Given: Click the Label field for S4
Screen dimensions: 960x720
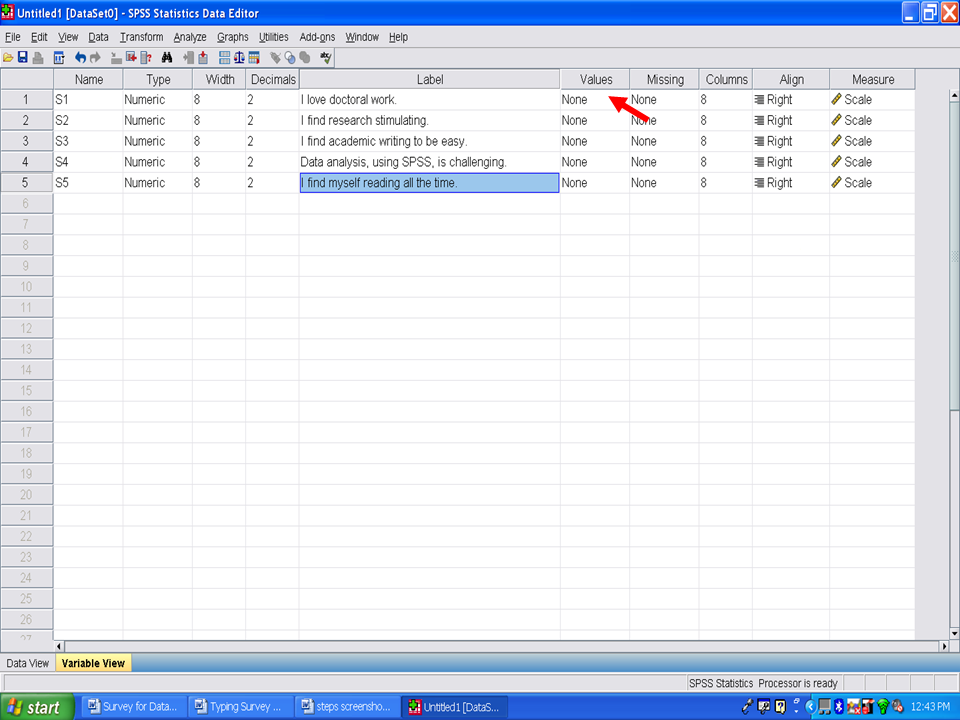Looking at the screenshot, I should point(429,162).
